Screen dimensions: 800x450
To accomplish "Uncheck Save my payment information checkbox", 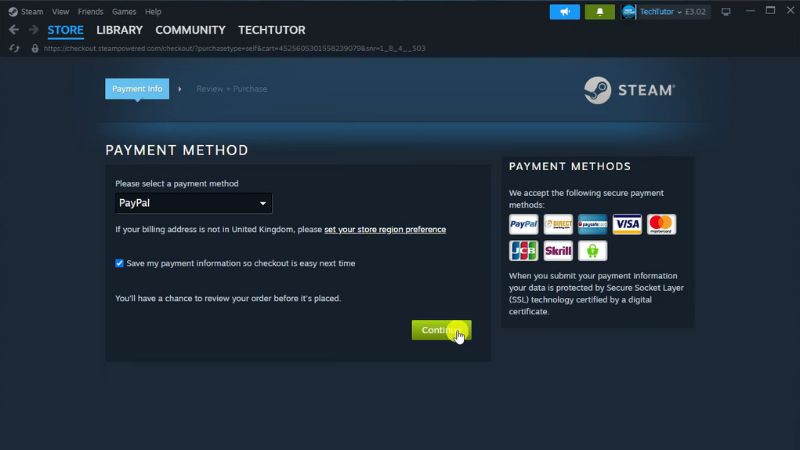I will [x=119, y=263].
